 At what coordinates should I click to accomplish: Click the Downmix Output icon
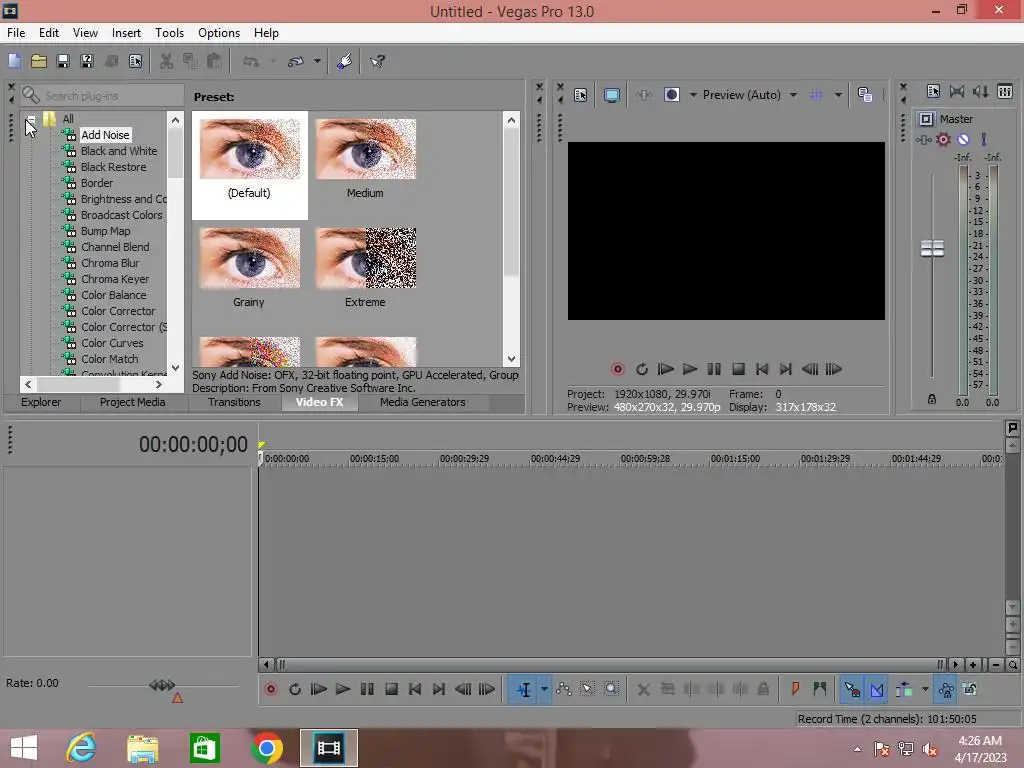[x=957, y=91]
